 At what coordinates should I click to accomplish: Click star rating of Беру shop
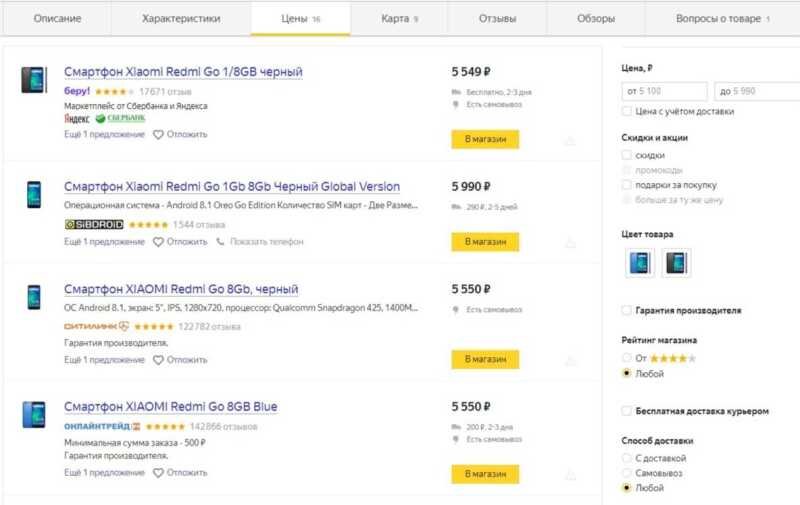(114, 92)
